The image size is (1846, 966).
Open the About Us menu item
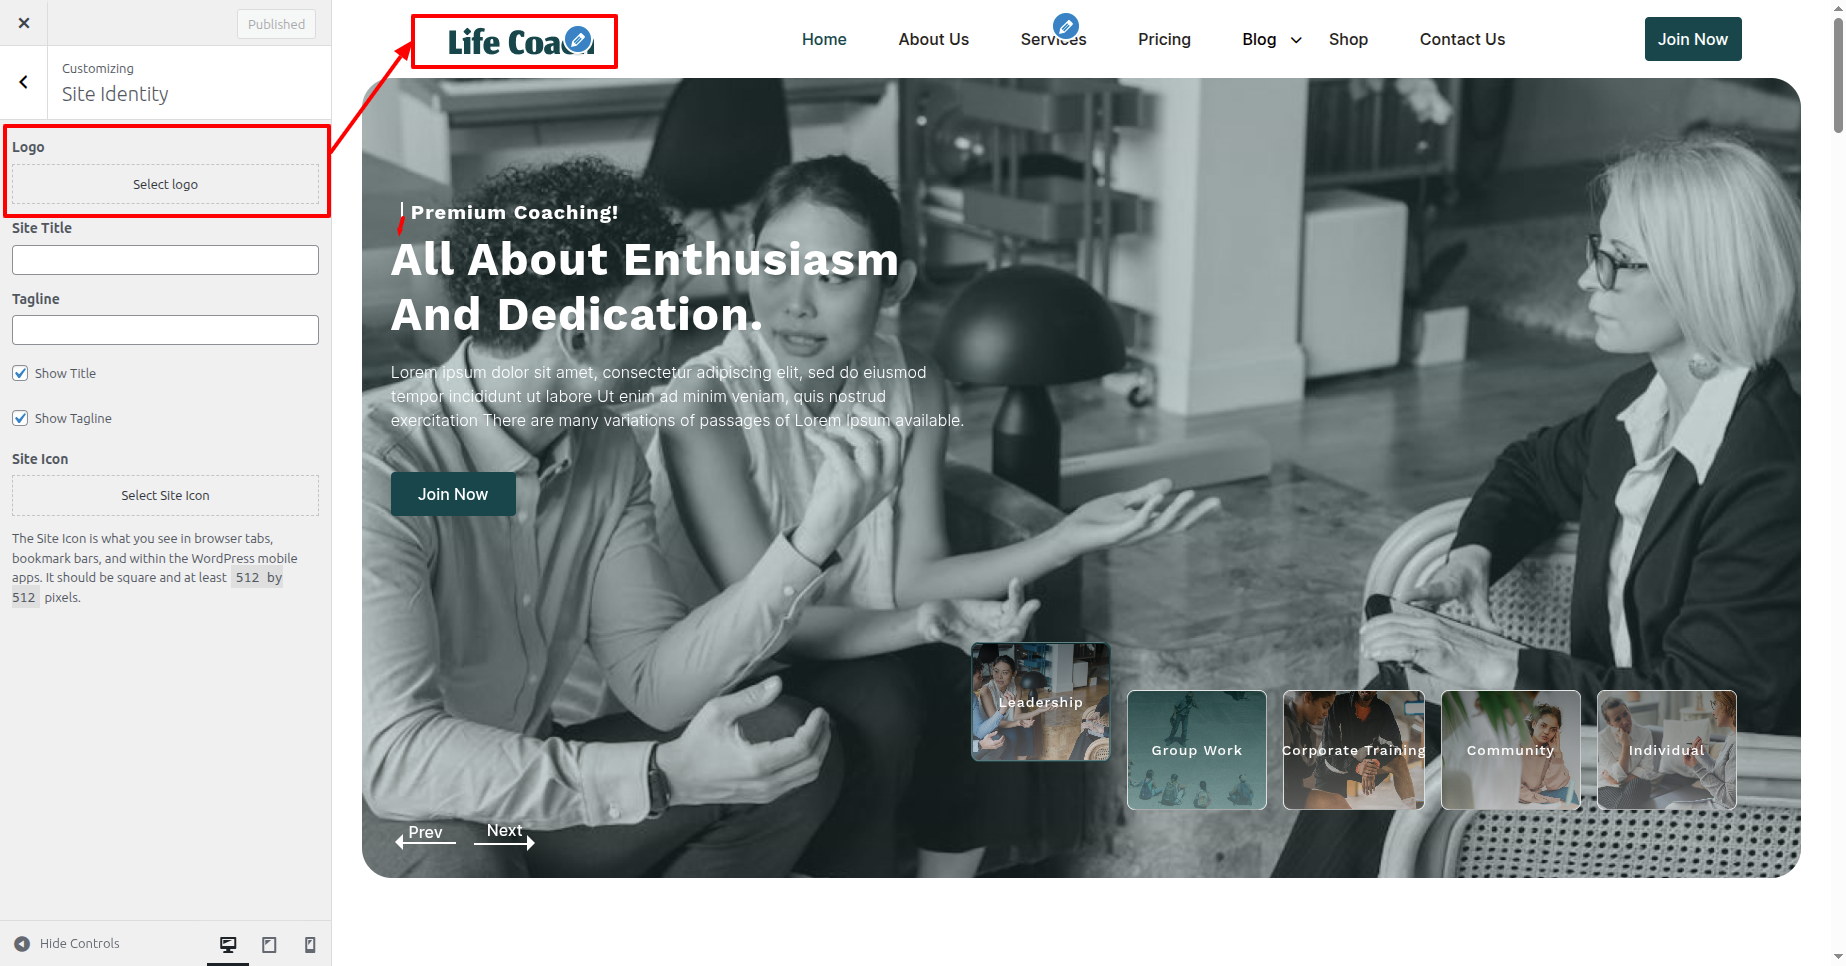933,39
